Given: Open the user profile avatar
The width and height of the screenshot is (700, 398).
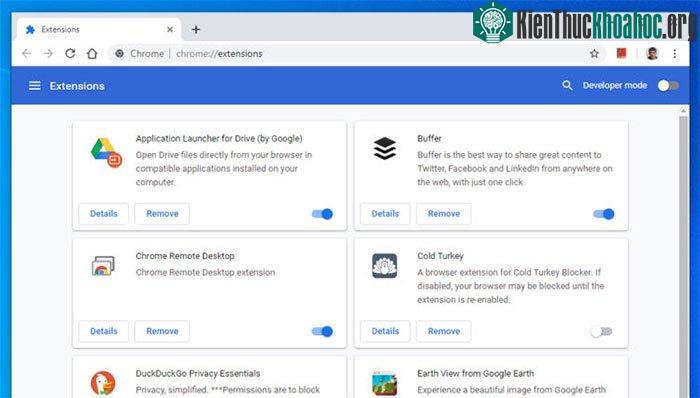Looking at the screenshot, I should click(652, 54).
